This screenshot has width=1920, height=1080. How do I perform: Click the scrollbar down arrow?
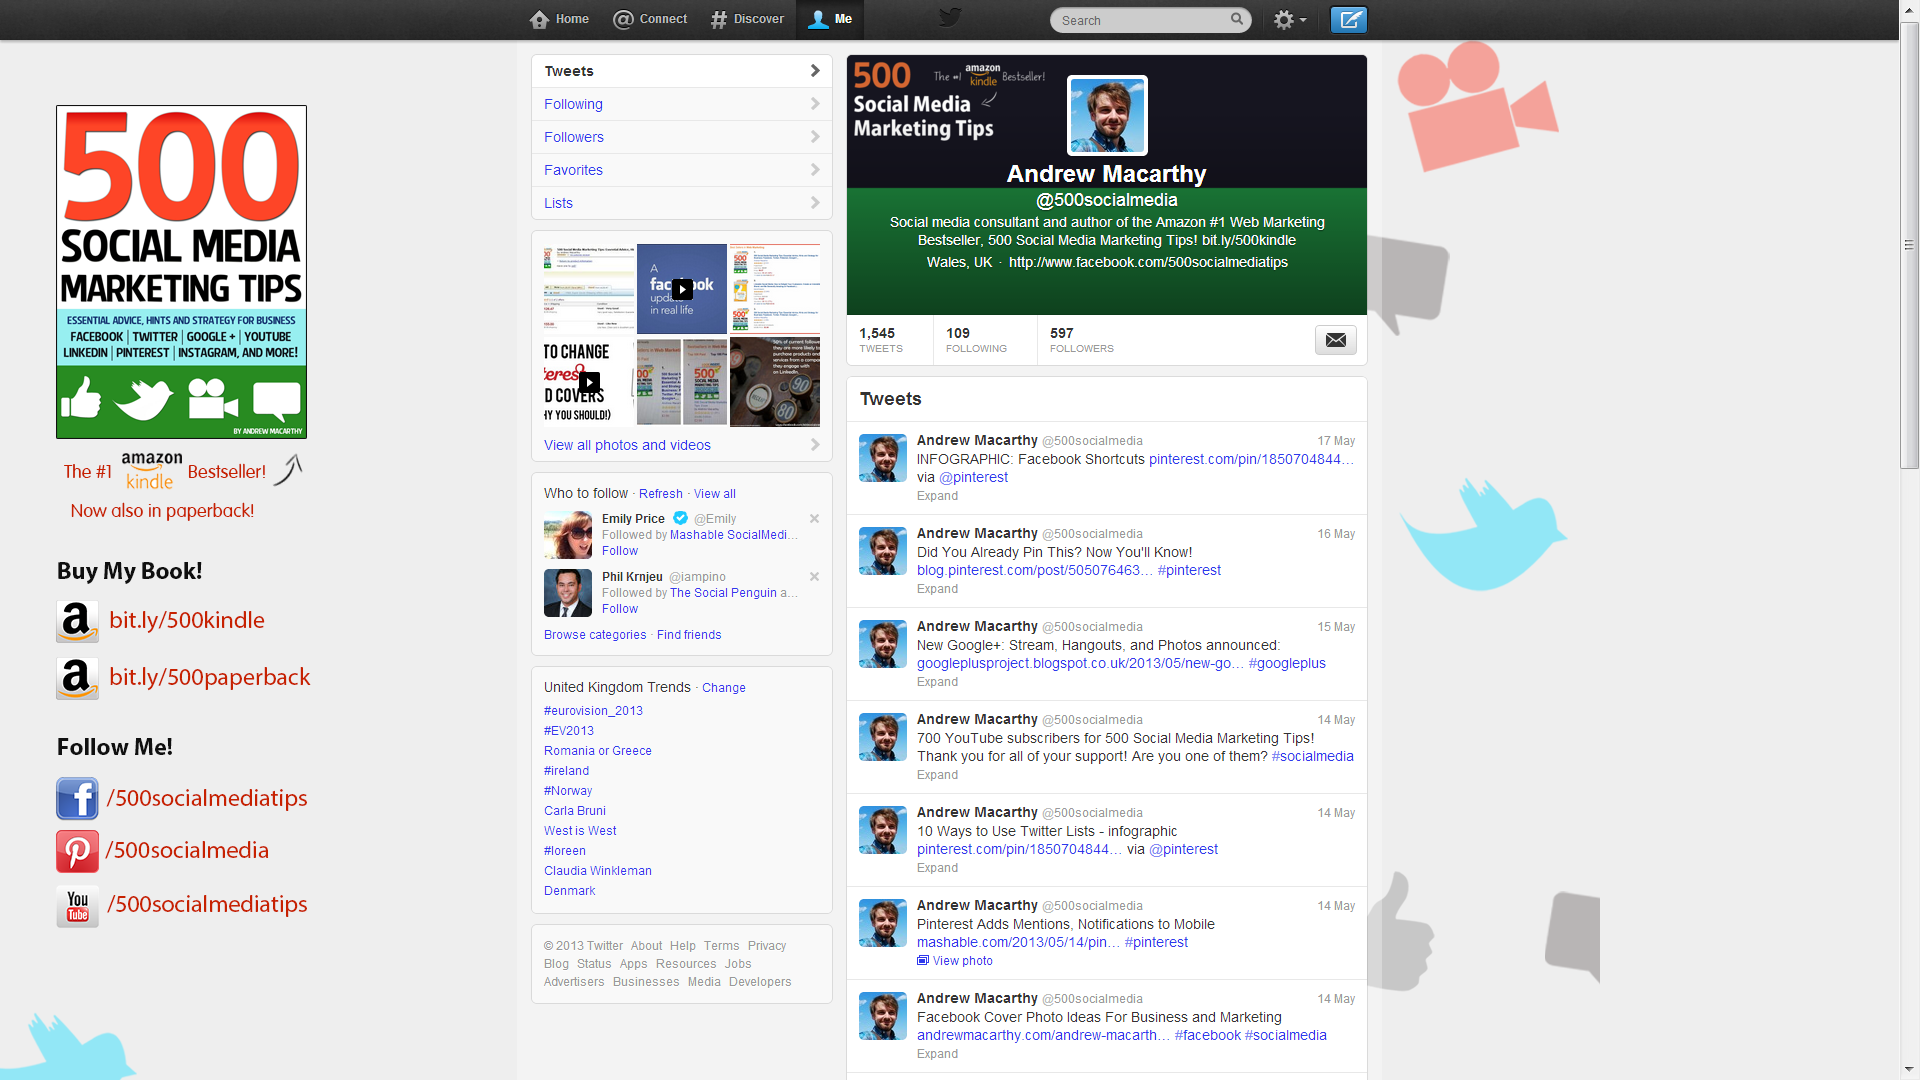tap(1909, 1070)
